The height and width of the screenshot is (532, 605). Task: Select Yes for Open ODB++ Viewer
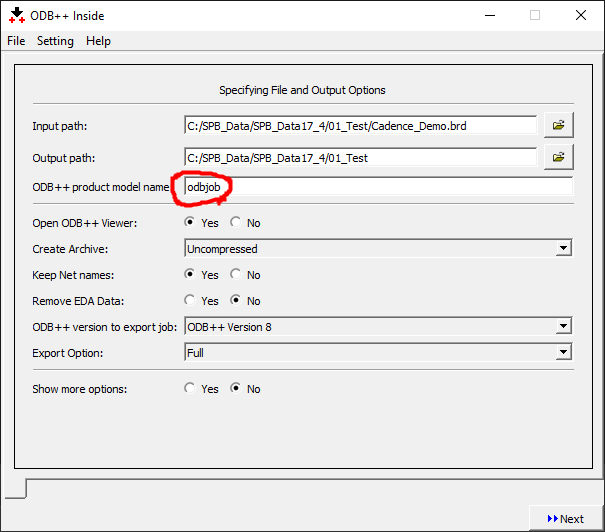[x=190, y=222]
